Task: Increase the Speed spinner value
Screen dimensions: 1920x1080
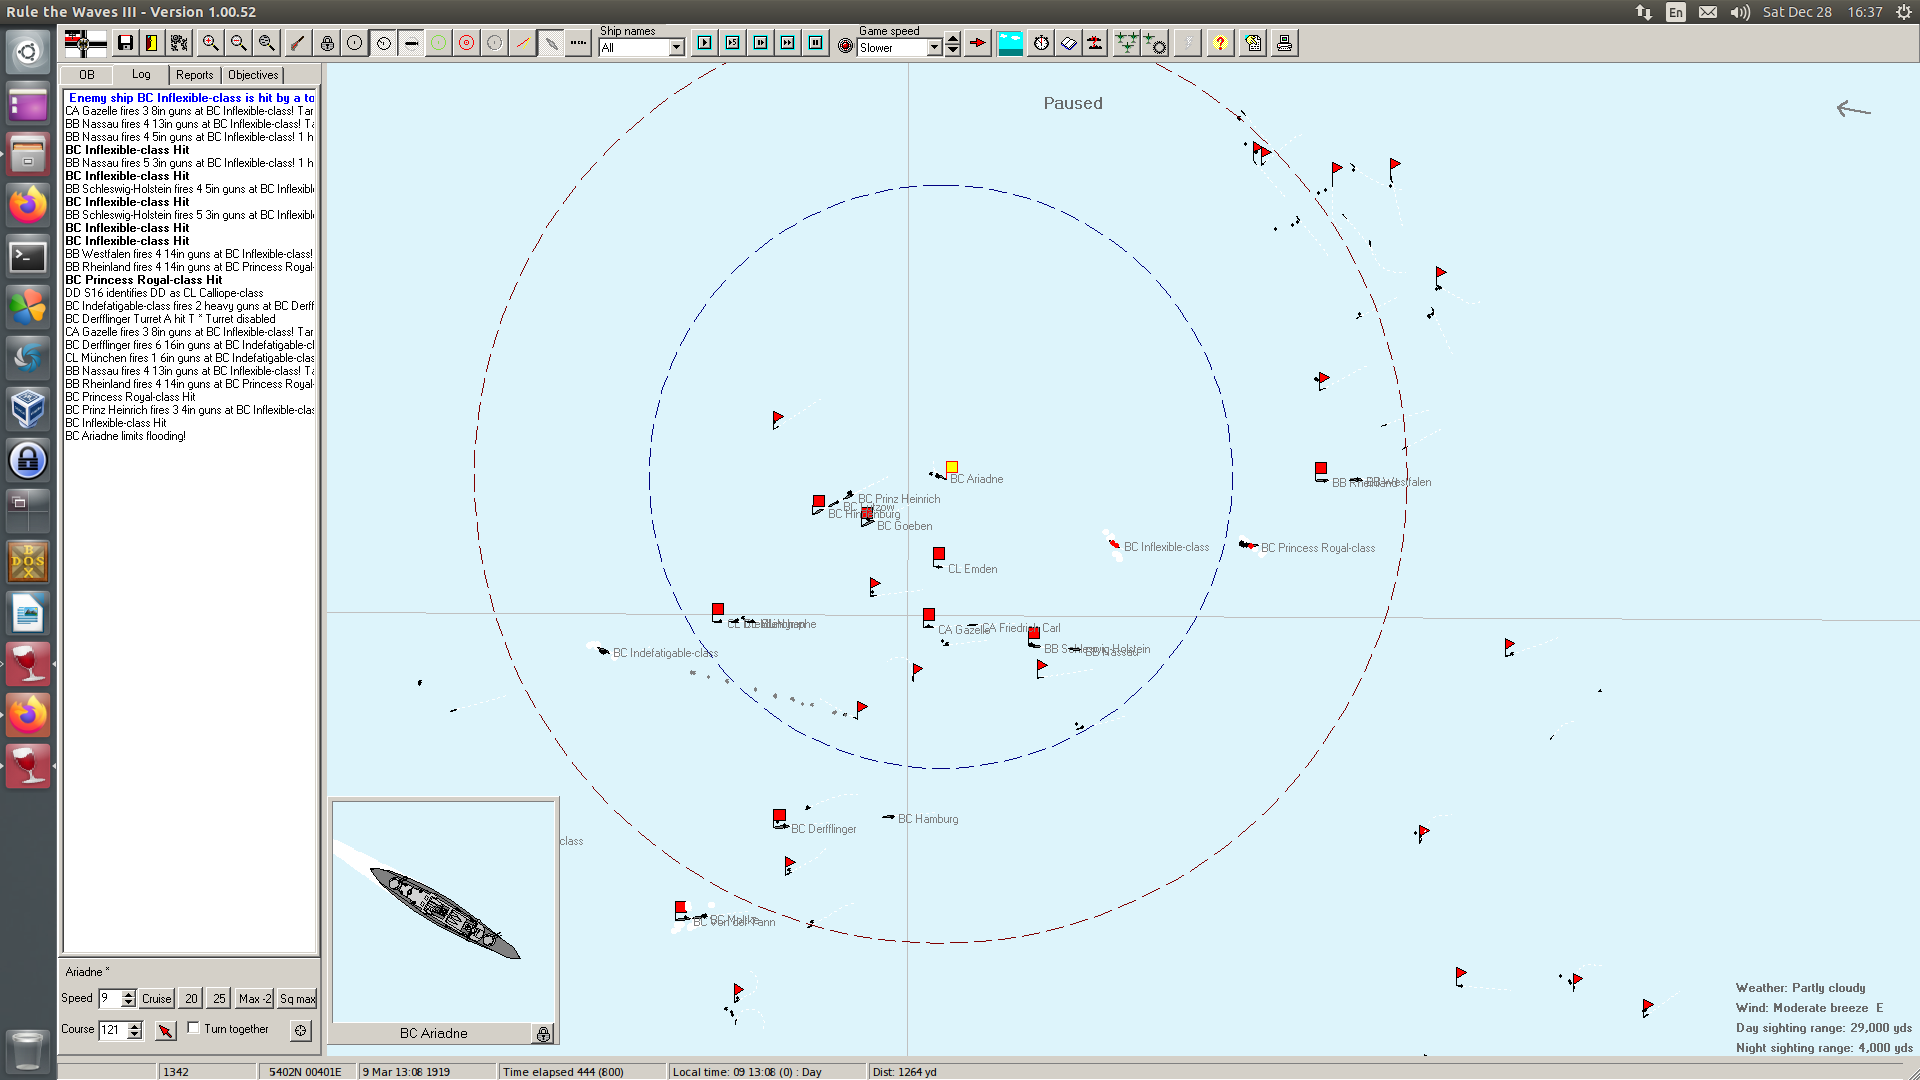Action: point(128,993)
